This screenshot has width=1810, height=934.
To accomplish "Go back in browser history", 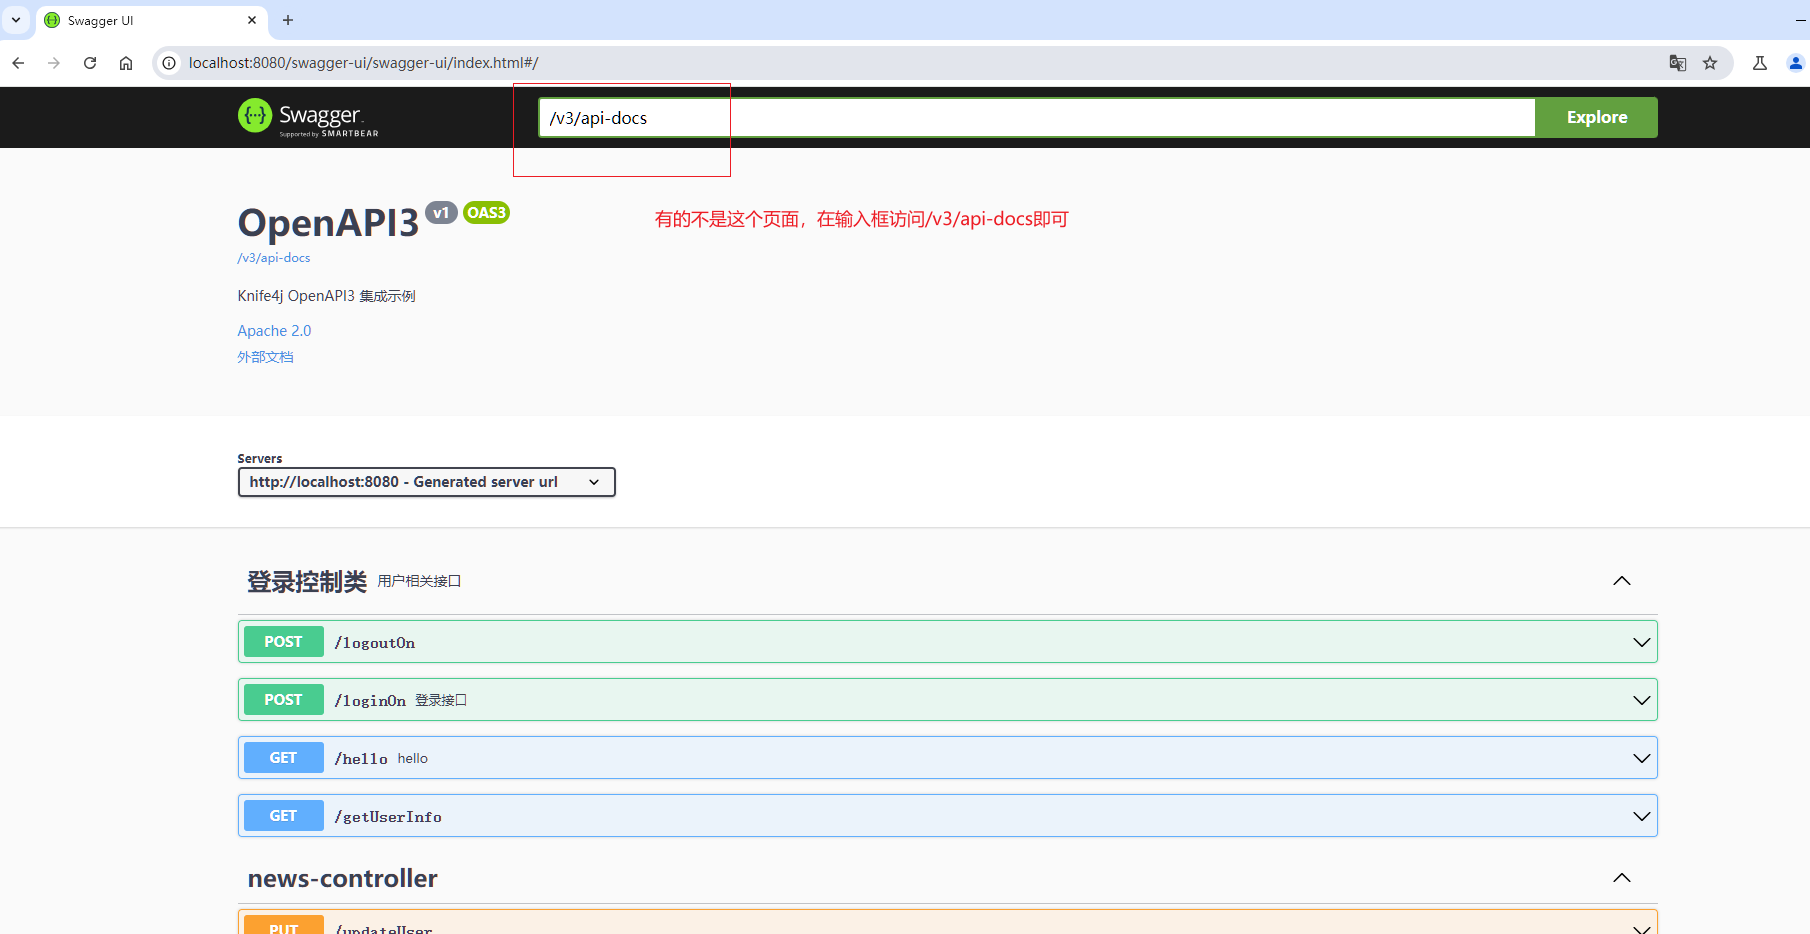I will (18, 62).
